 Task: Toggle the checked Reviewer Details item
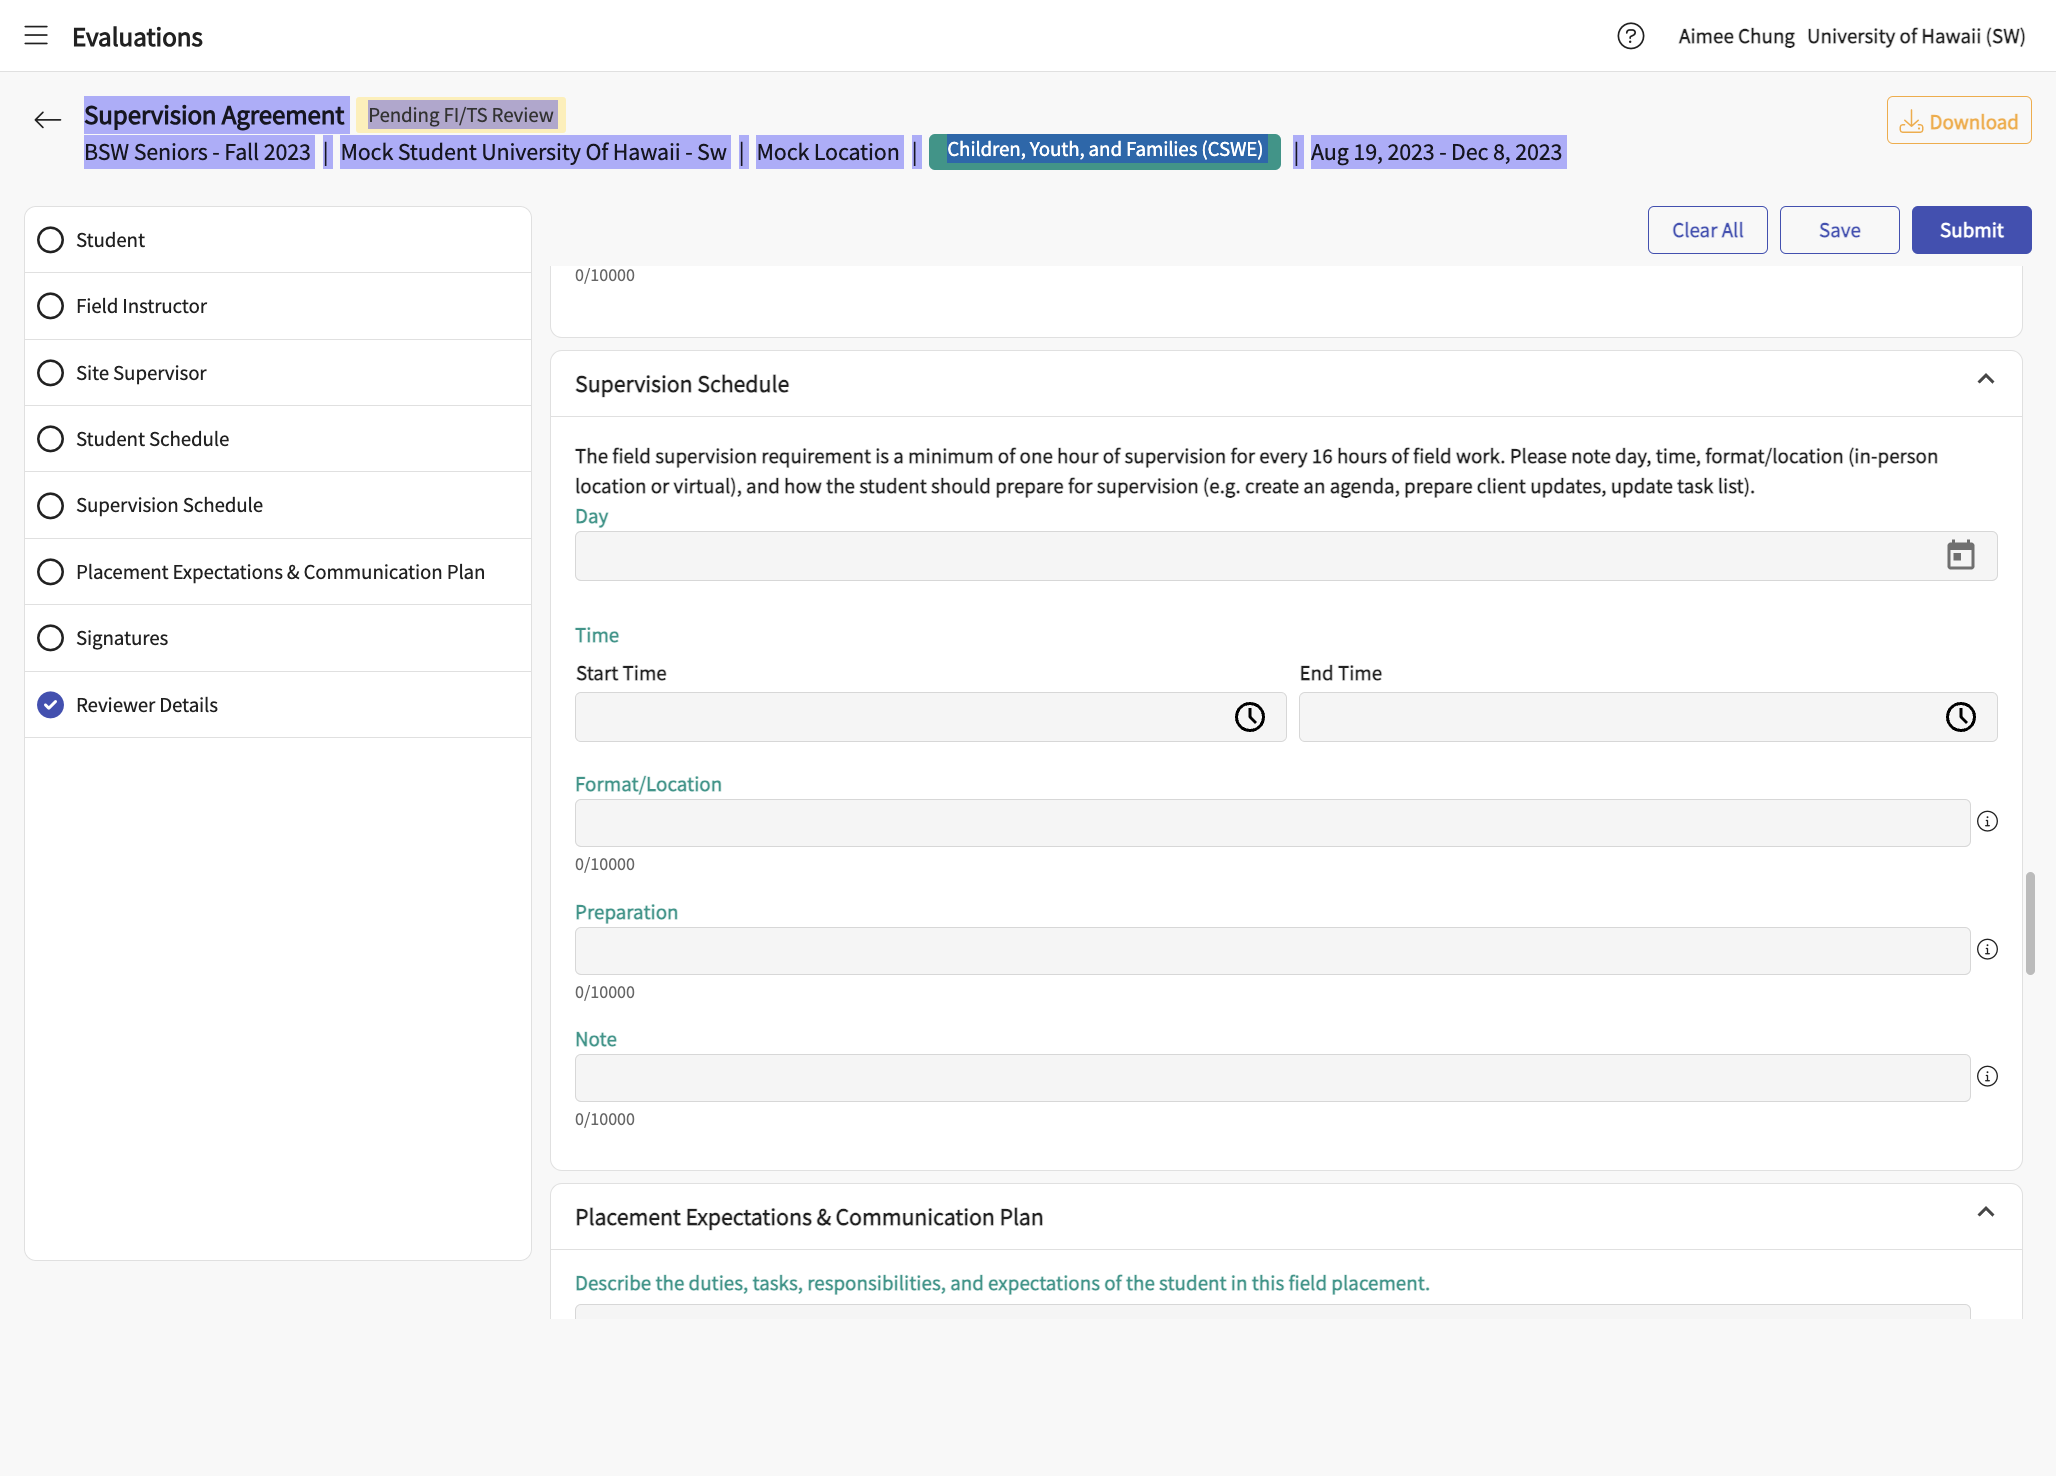coord(50,705)
